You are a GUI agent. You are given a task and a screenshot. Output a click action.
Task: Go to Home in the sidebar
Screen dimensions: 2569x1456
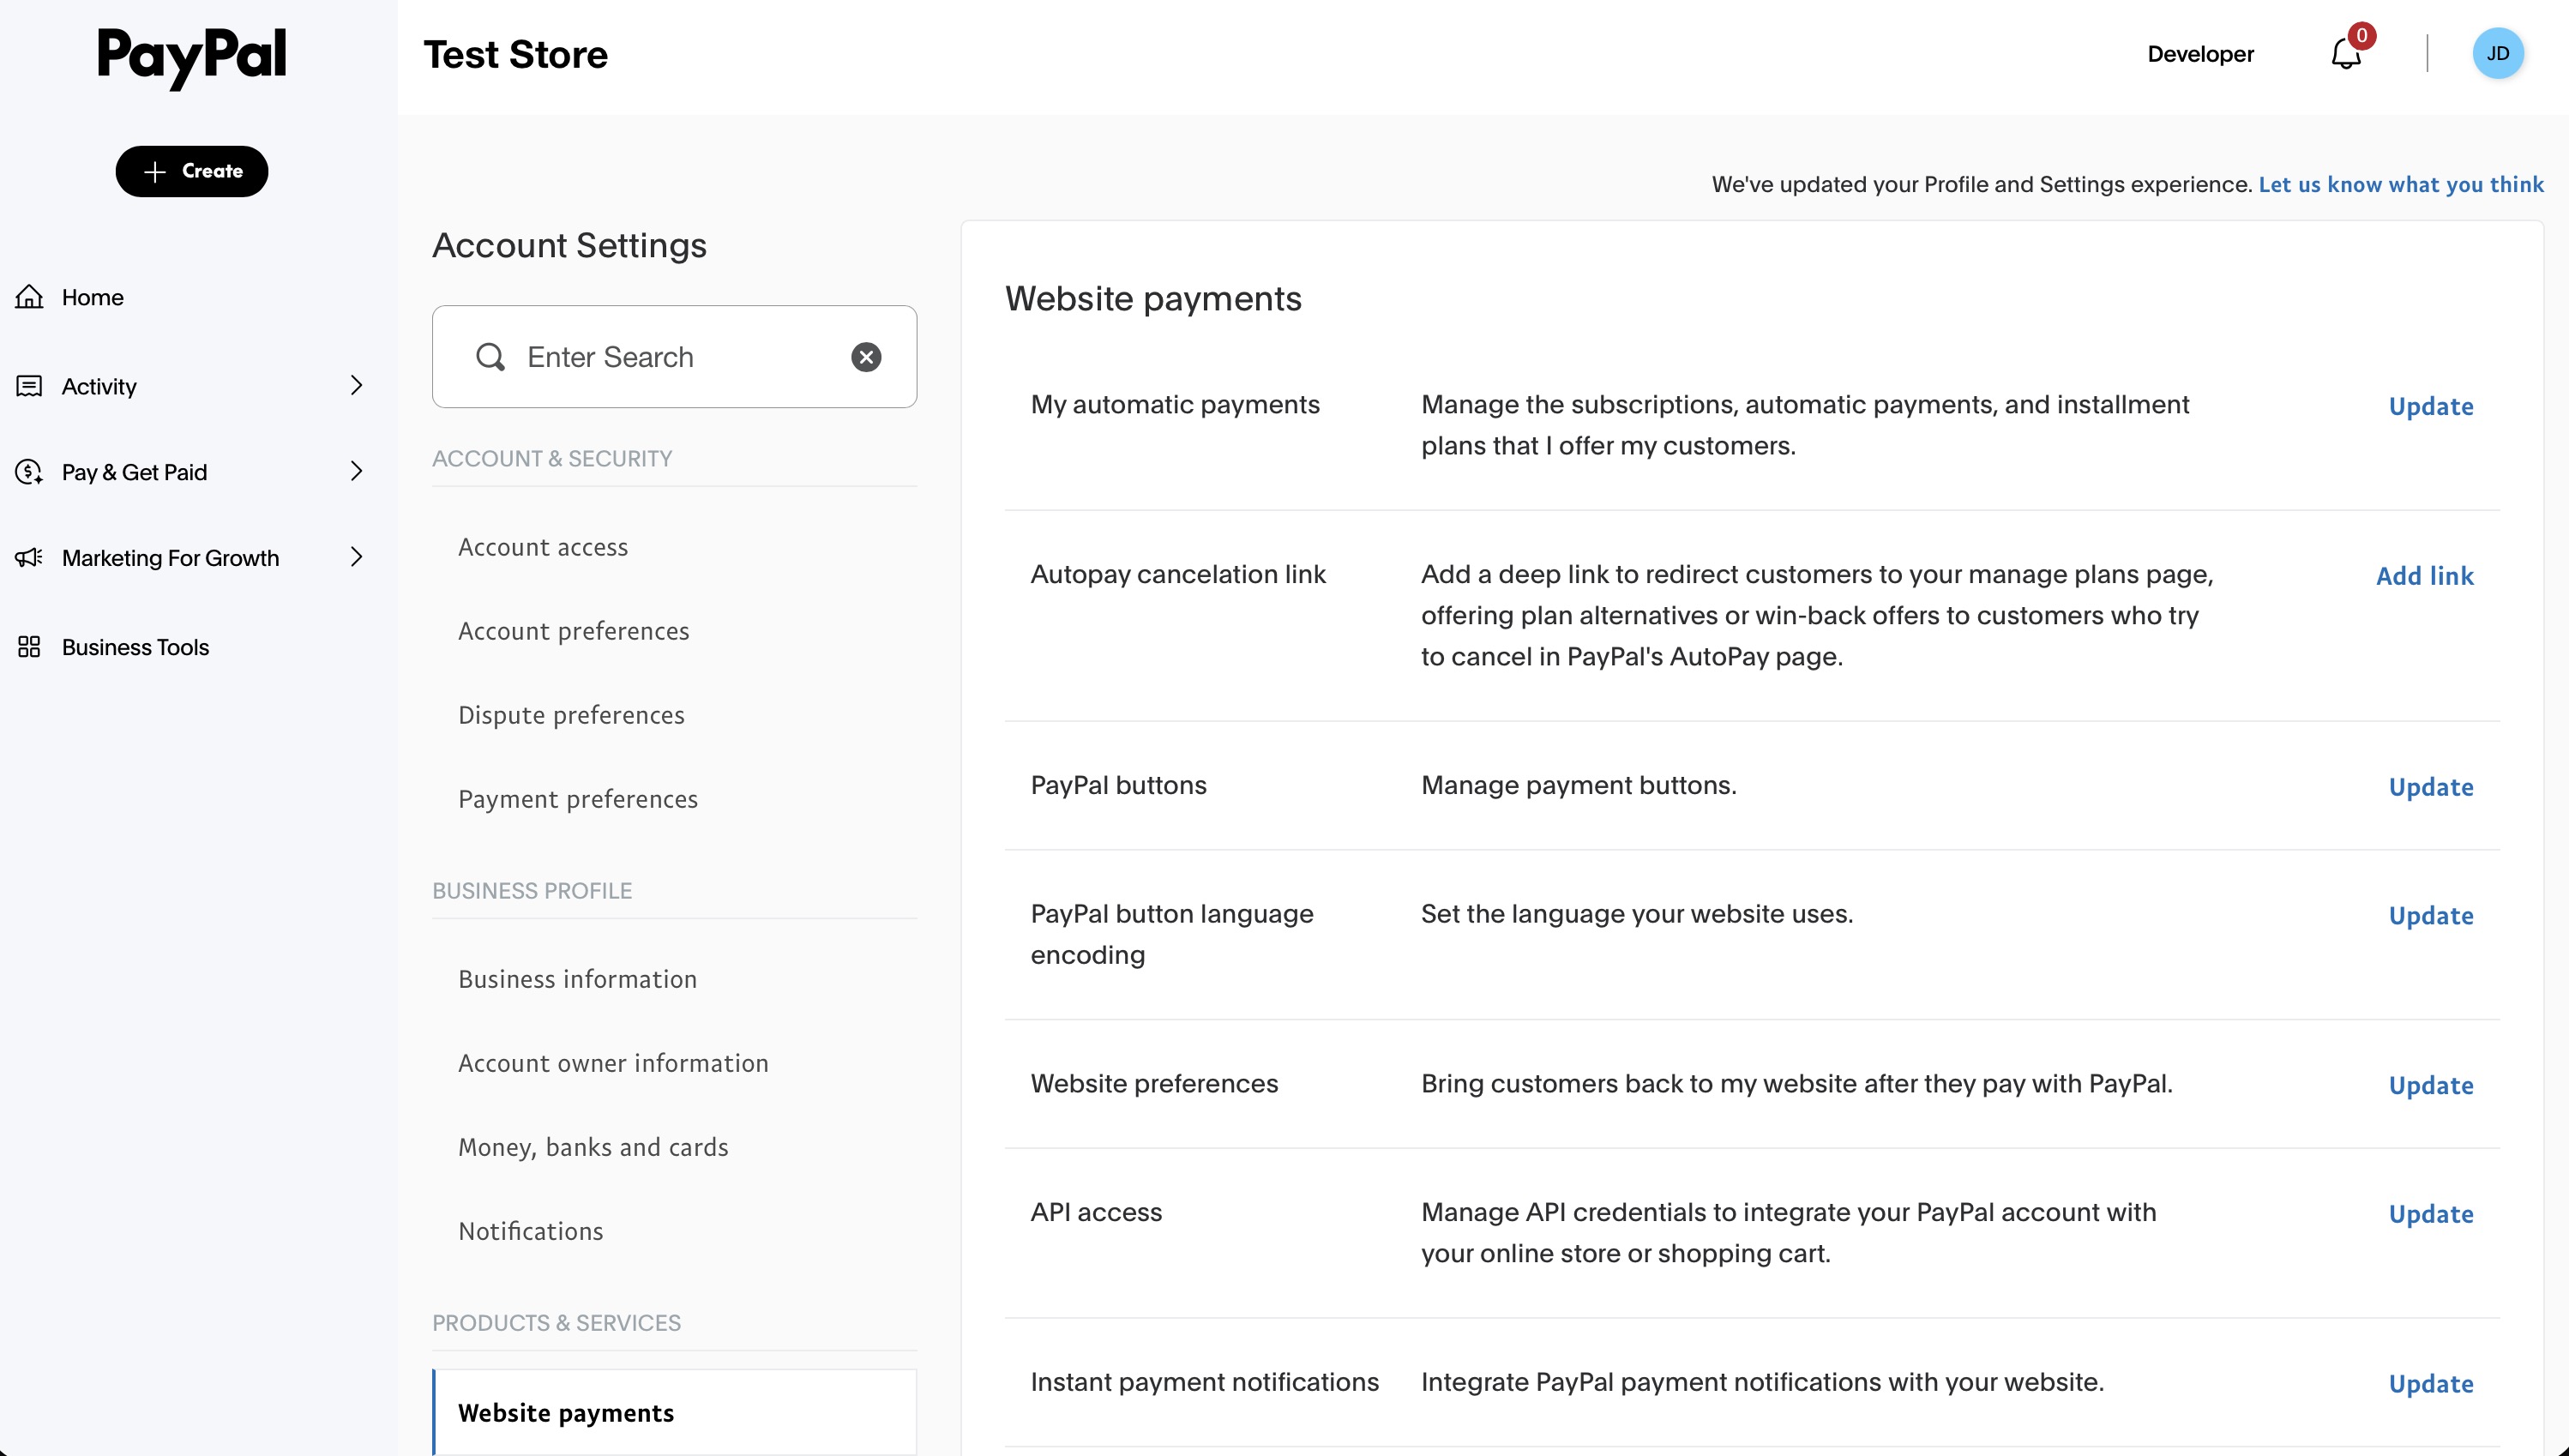click(x=93, y=297)
